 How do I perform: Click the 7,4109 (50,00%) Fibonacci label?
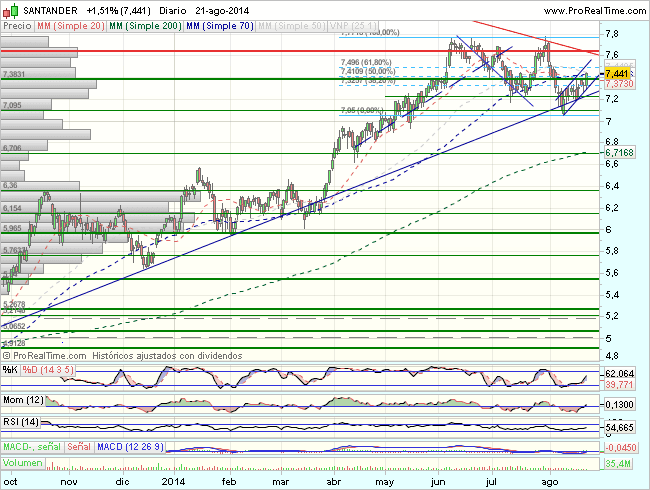click(x=368, y=71)
